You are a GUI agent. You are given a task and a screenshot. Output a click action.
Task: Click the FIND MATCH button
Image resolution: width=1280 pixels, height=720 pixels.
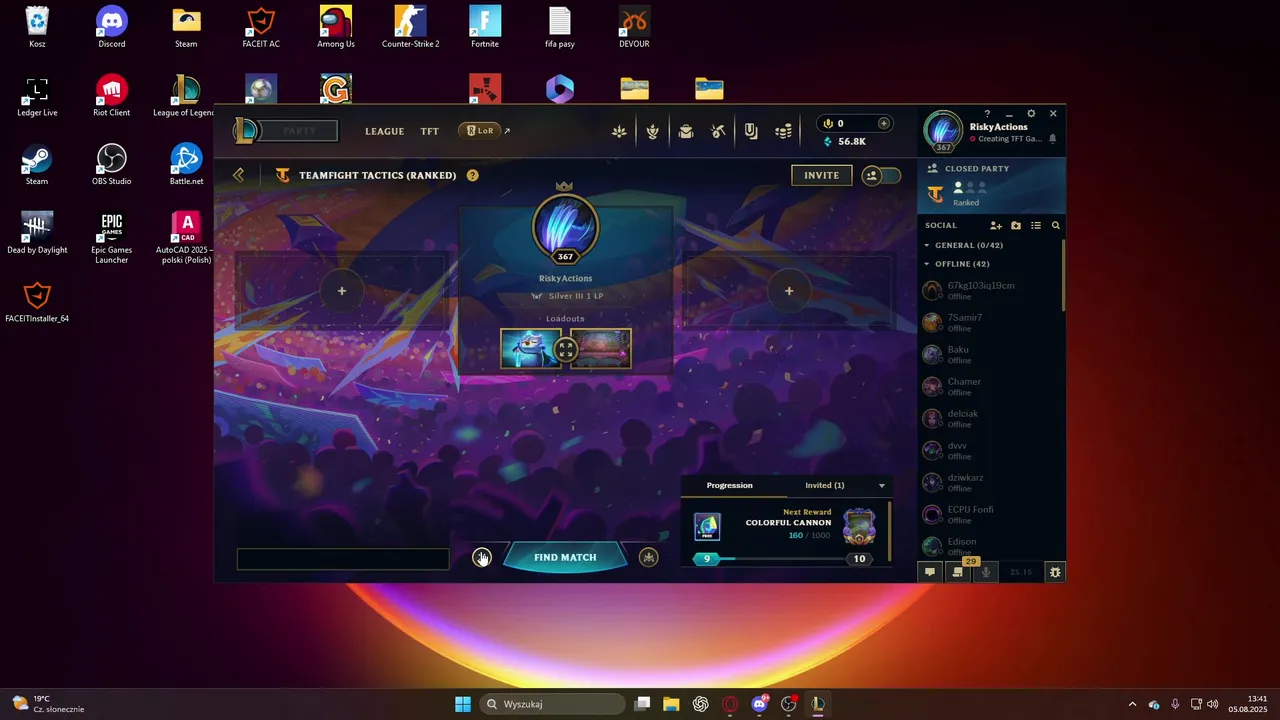click(565, 558)
